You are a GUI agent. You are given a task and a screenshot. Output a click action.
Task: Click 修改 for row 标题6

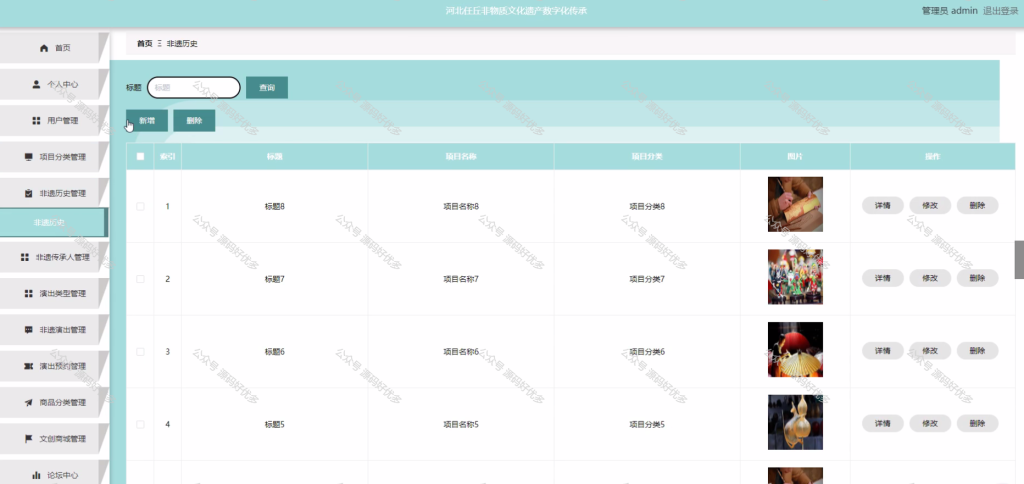pos(930,351)
